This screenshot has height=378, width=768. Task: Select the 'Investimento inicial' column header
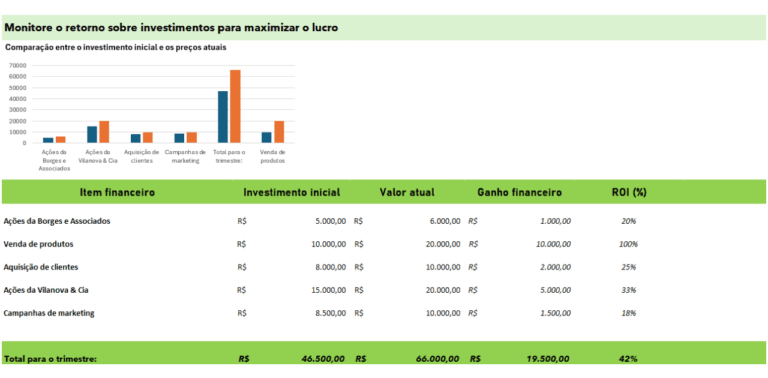click(x=292, y=192)
